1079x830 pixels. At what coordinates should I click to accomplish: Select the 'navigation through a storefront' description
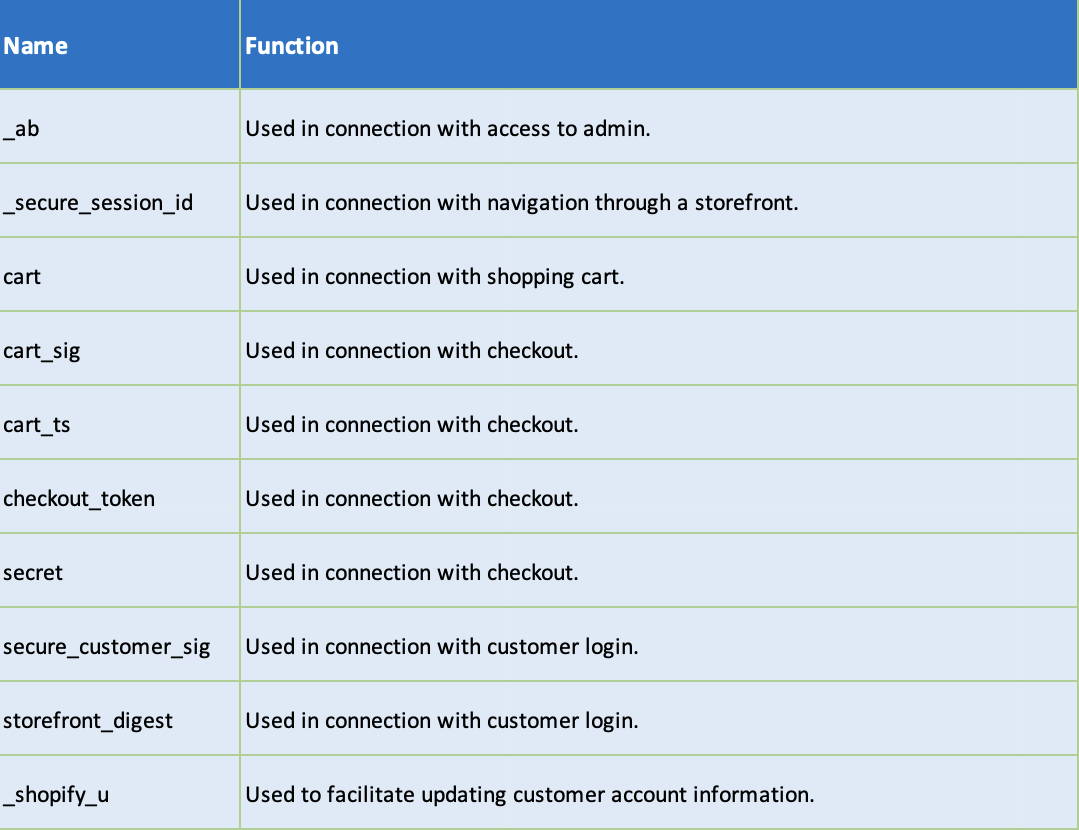[x=522, y=203]
